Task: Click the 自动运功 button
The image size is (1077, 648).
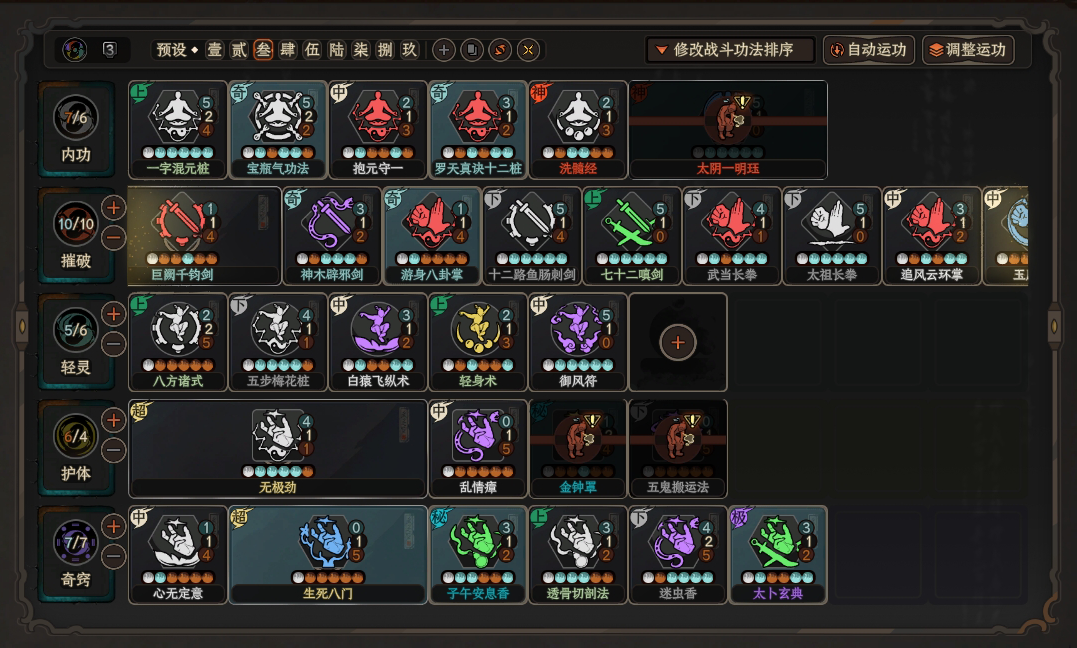Action: pos(869,50)
